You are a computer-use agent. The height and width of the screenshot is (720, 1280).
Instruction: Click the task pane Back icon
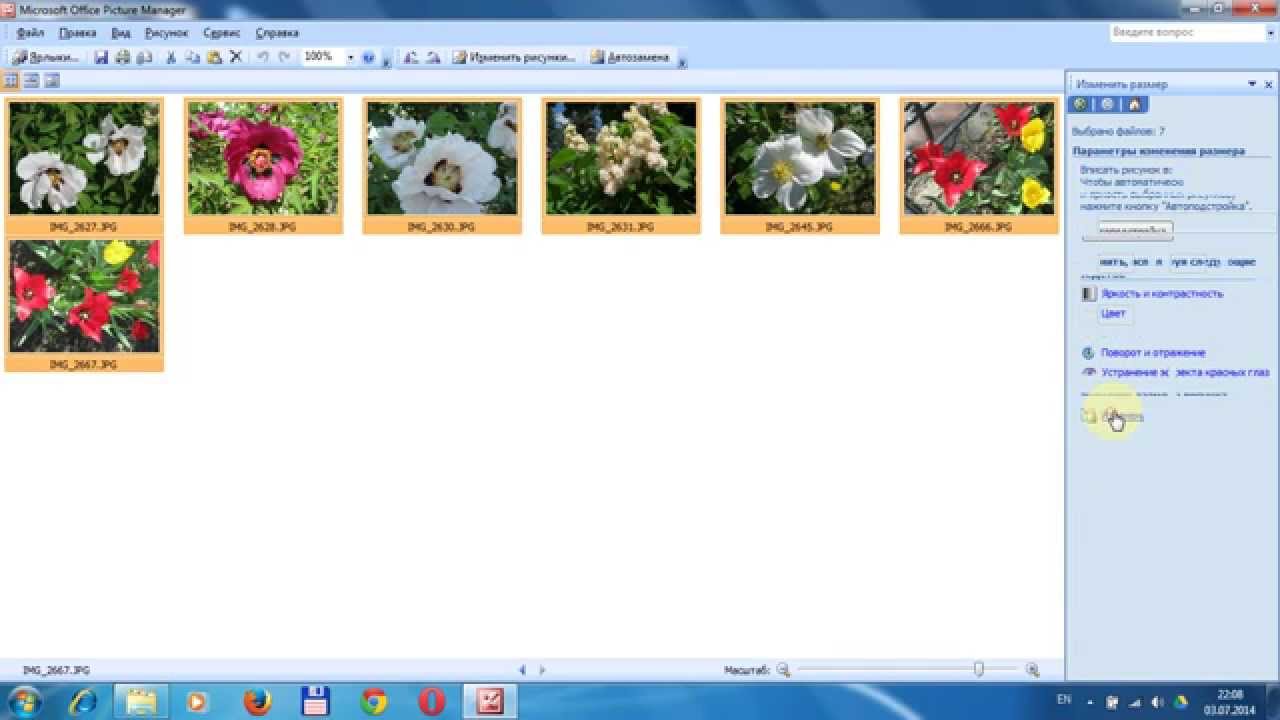(x=1080, y=104)
